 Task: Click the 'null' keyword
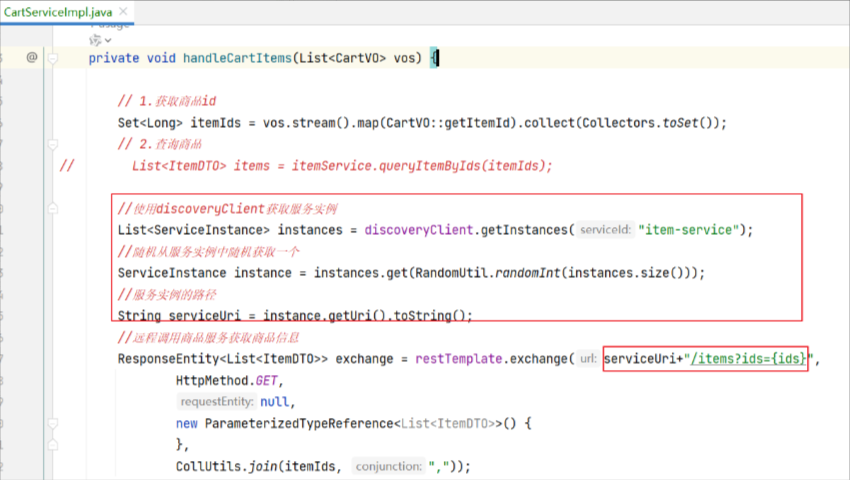coord(274,402)
